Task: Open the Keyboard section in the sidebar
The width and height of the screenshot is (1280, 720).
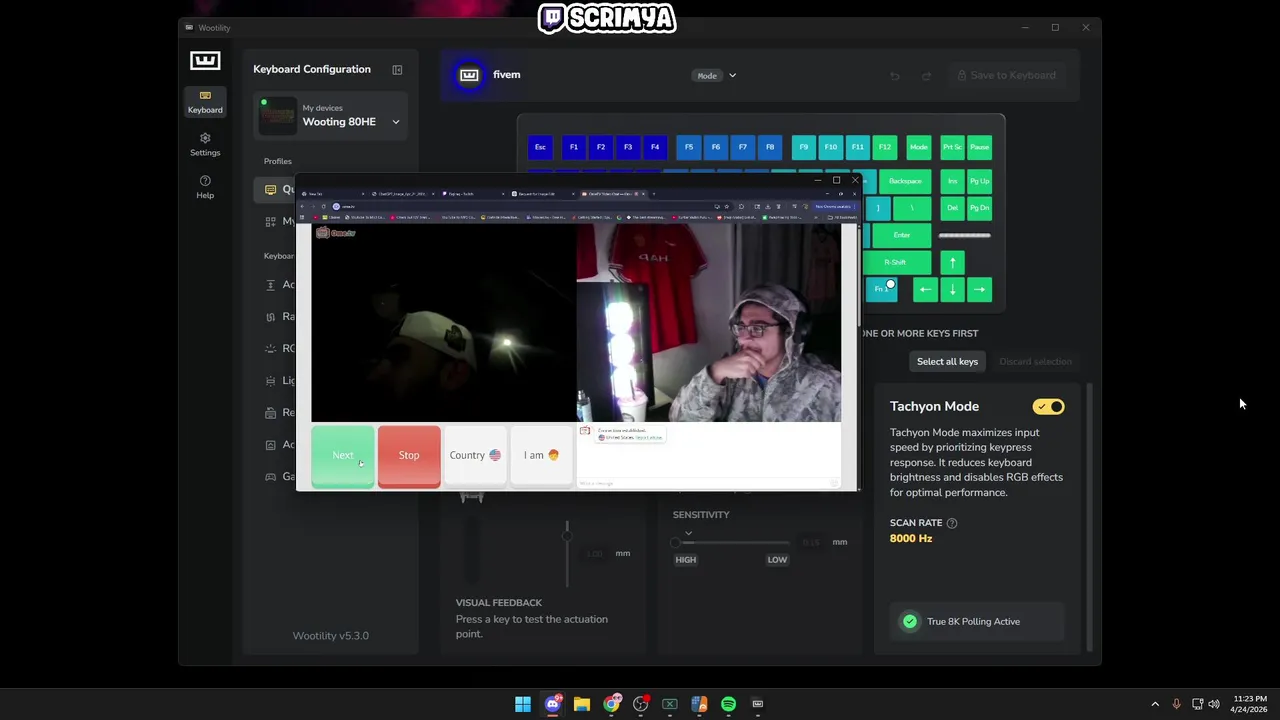Action: point(205,102)
